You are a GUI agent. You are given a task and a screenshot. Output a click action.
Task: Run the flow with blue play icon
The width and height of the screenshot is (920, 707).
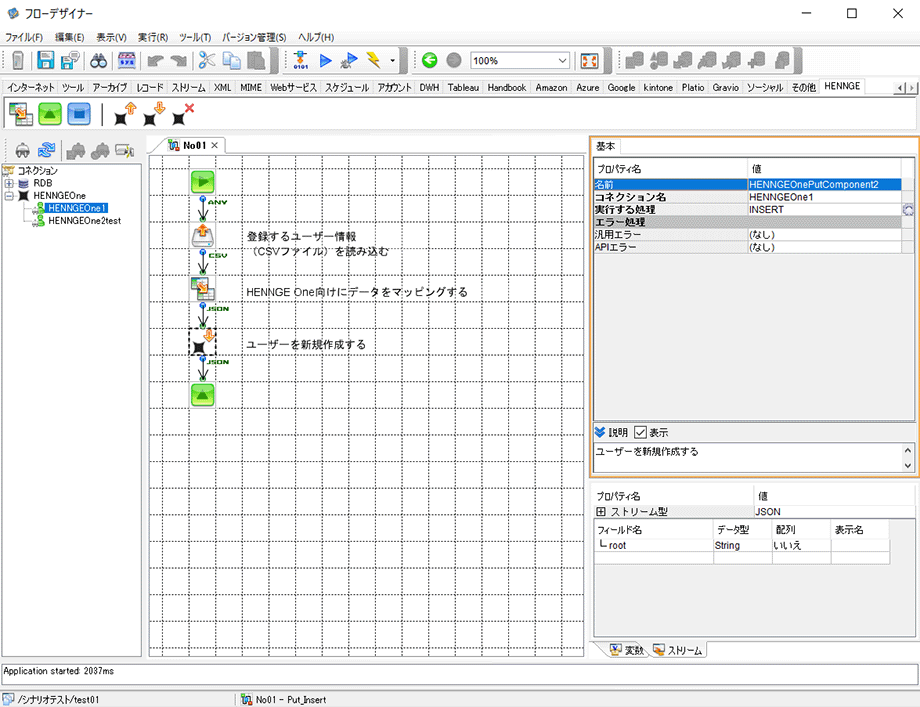[x=326, y=60]
